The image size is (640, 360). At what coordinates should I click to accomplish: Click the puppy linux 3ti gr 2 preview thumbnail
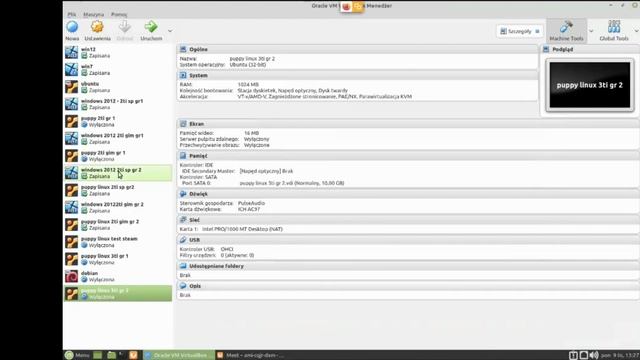pos(590,85)
